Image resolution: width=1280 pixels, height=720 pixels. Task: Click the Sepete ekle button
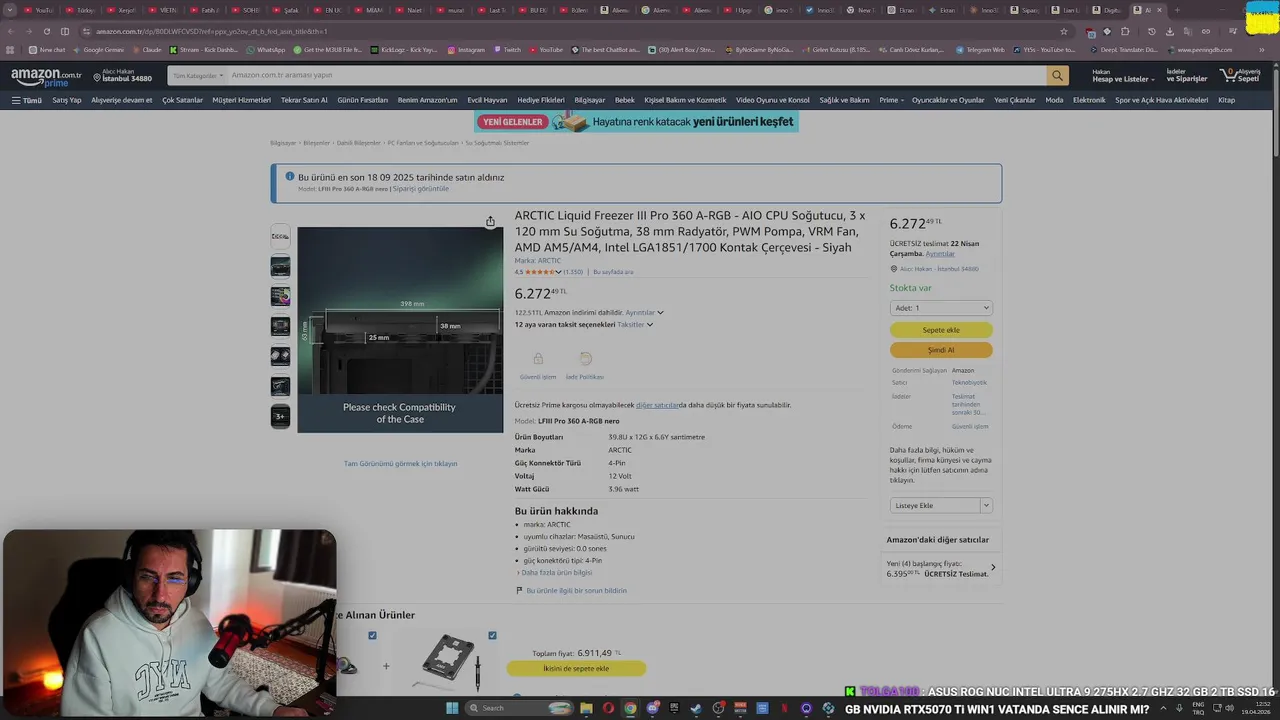click(941, 330)
